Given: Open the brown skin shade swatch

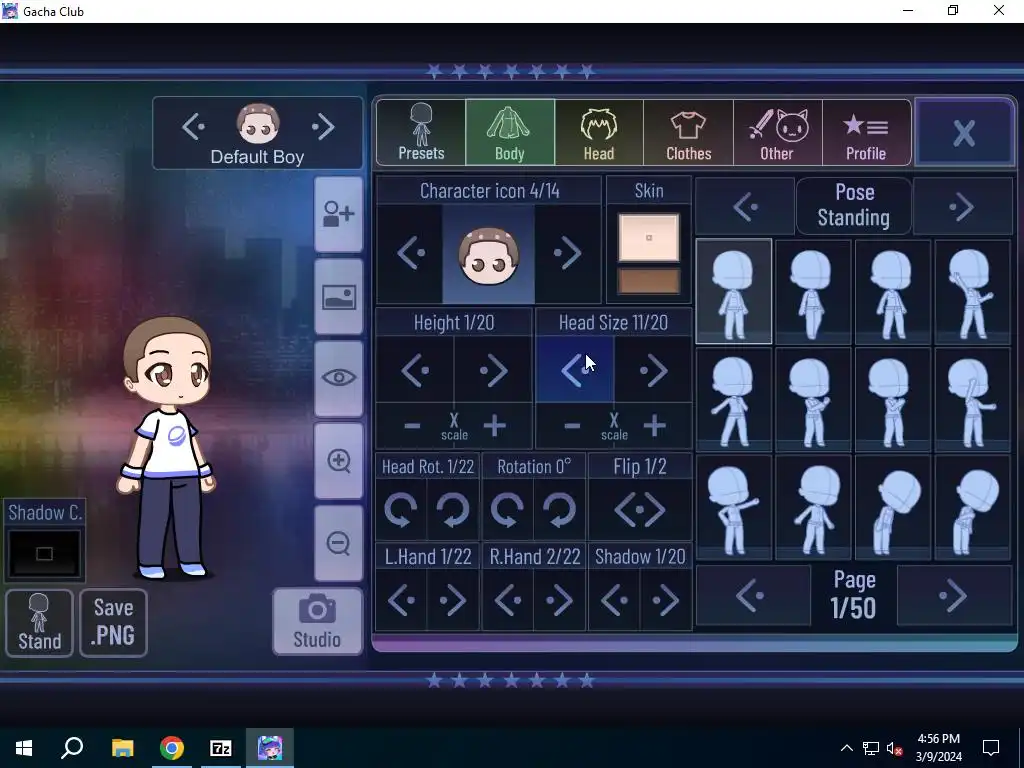Looking at the screenshot, I should [x=648, y=281].
